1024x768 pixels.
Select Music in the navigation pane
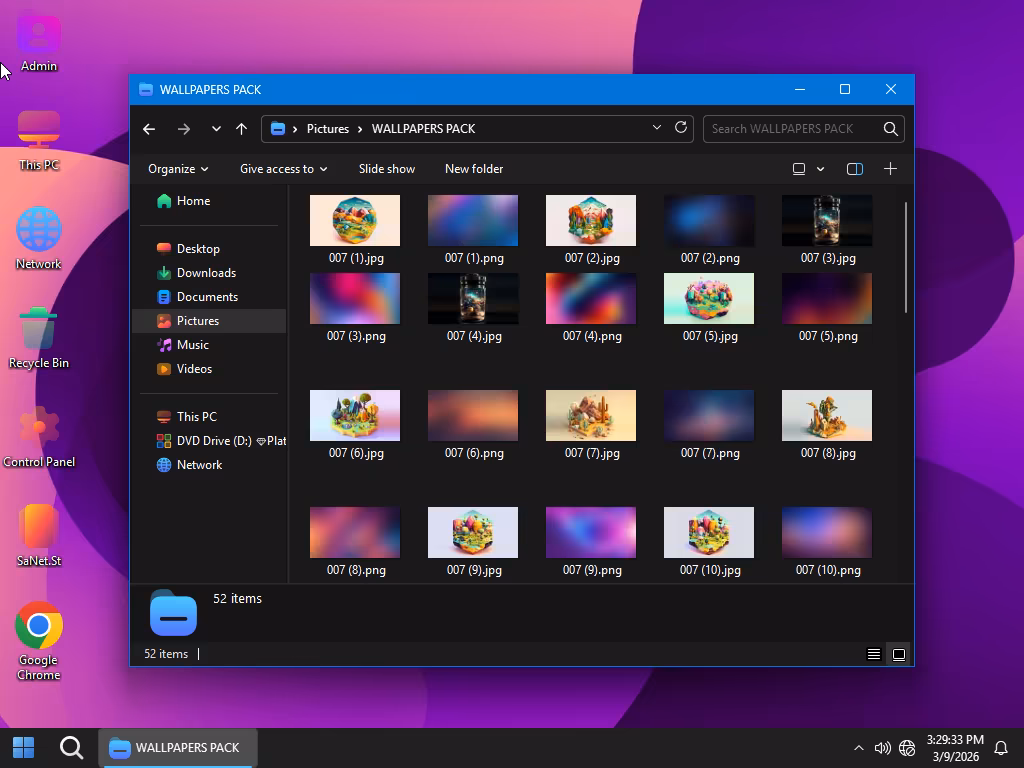pos(192,345)
